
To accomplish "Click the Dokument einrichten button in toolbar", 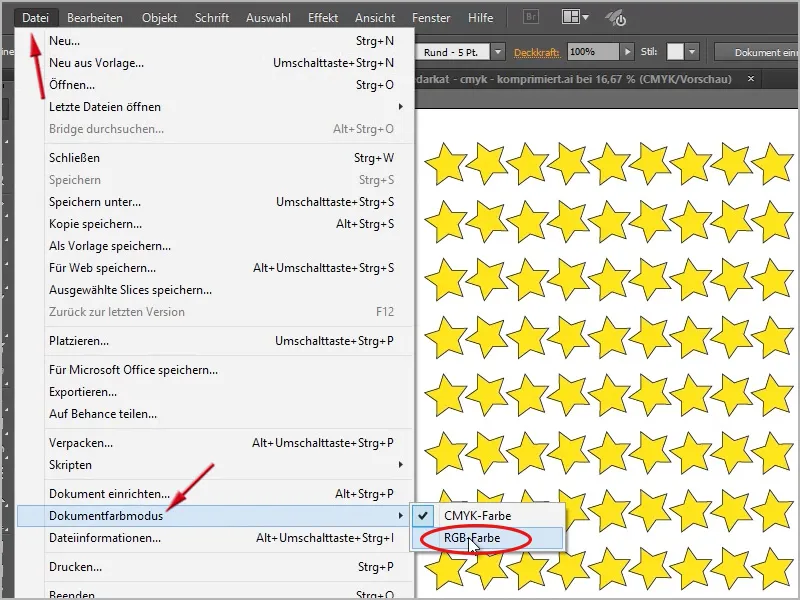I will point(757,52).
